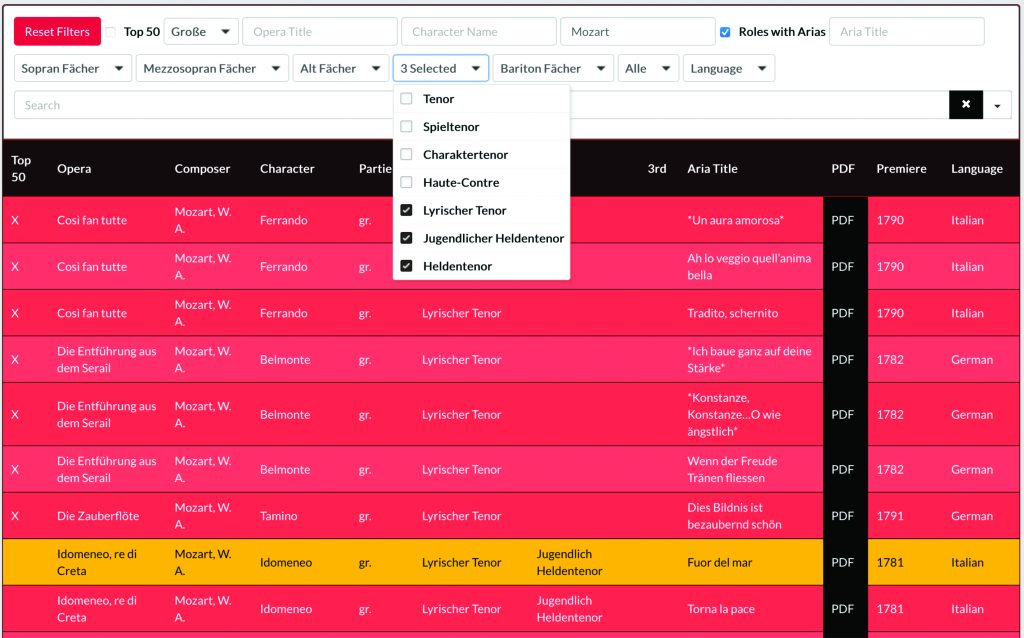
Task: Open the PDF for "Fuor del mar"
Action: pyautogui.click(x=842, y=562)
